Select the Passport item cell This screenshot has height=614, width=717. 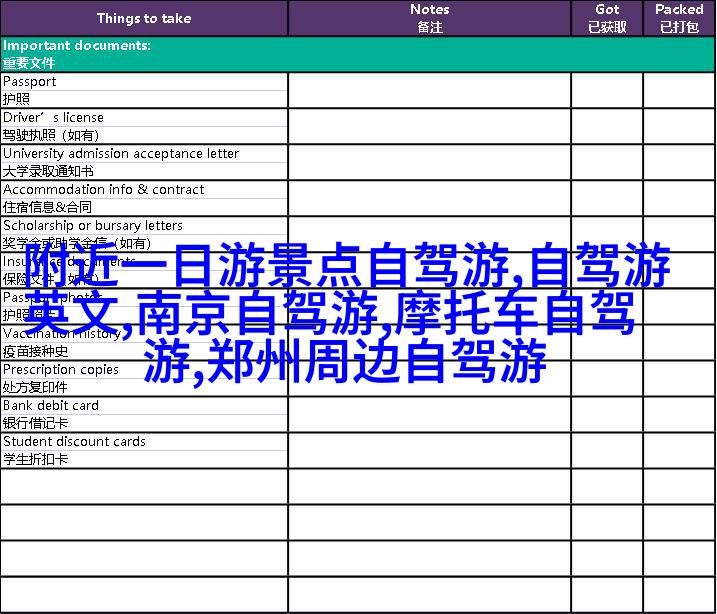point(144,90)
